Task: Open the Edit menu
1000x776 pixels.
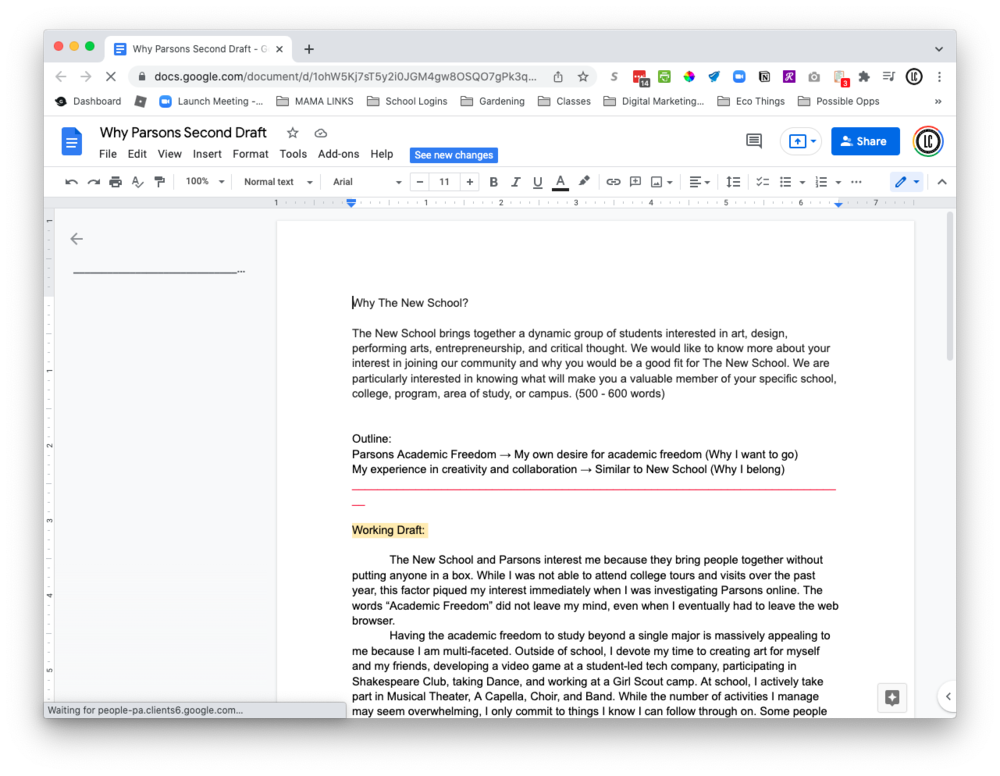Action: coord(137,154)
